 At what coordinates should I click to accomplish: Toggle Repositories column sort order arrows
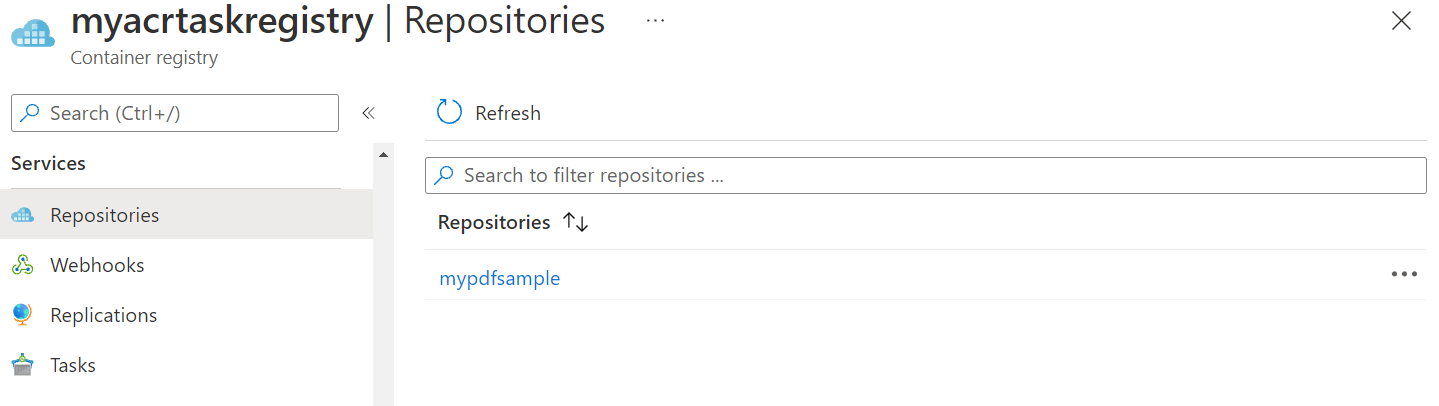coord(576,222)
